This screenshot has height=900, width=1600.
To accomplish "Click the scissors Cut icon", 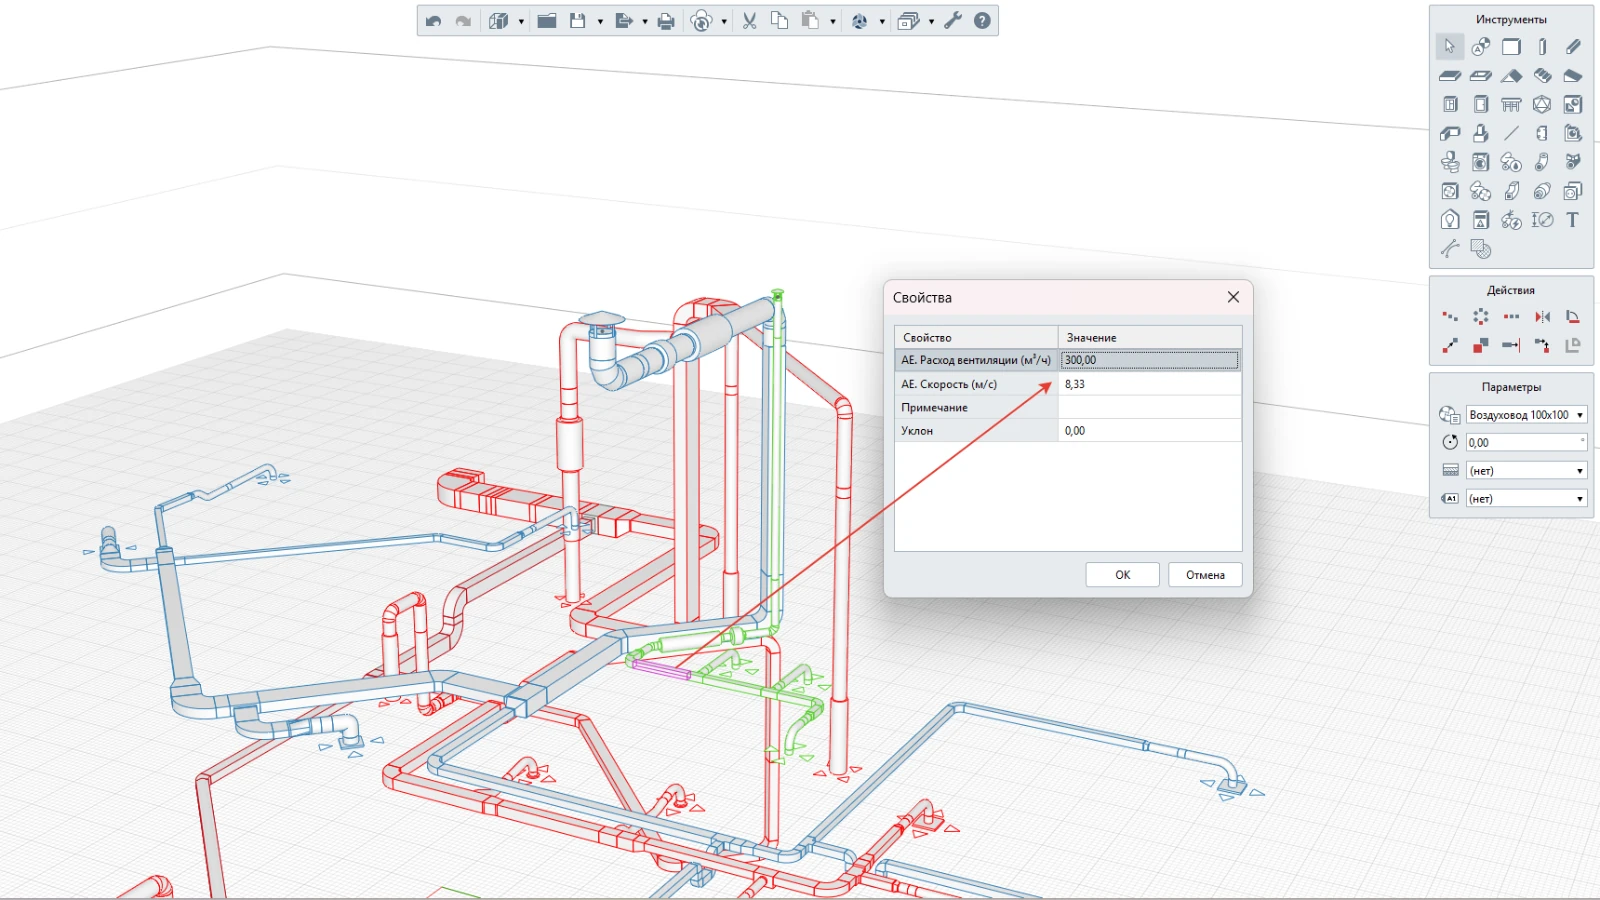I will [x=749, y=21].
